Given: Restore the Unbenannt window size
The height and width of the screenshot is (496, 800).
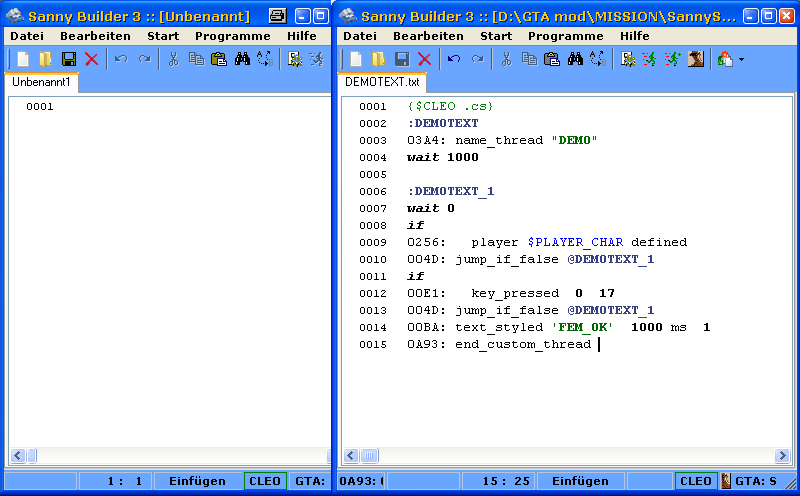Looking at the screenshot, I should 320,16.
